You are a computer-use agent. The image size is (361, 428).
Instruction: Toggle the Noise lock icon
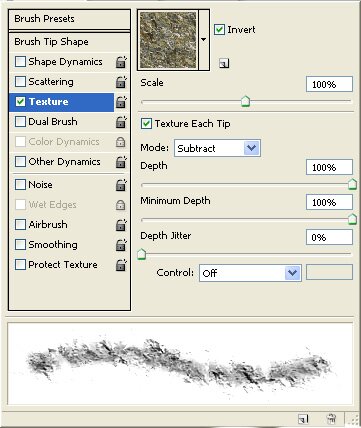tap(121, 185)
